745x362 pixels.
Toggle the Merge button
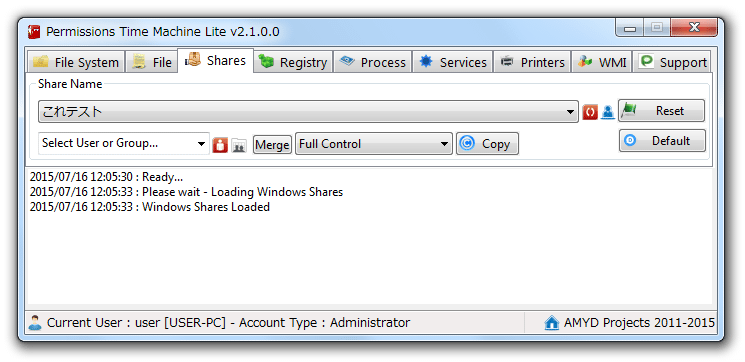click(272, 144)
